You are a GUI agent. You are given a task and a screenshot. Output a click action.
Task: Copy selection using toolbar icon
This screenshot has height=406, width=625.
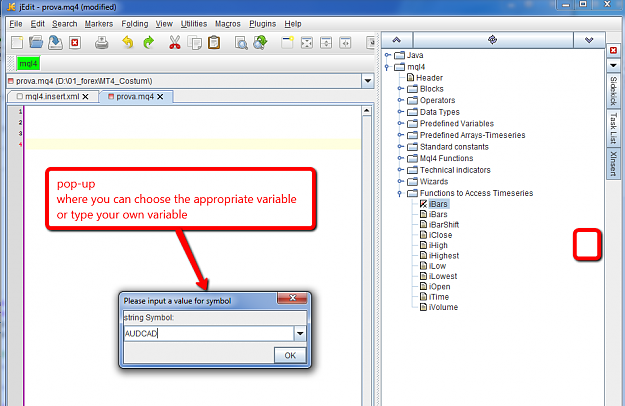pyautogui.click(x=195, y=42)
